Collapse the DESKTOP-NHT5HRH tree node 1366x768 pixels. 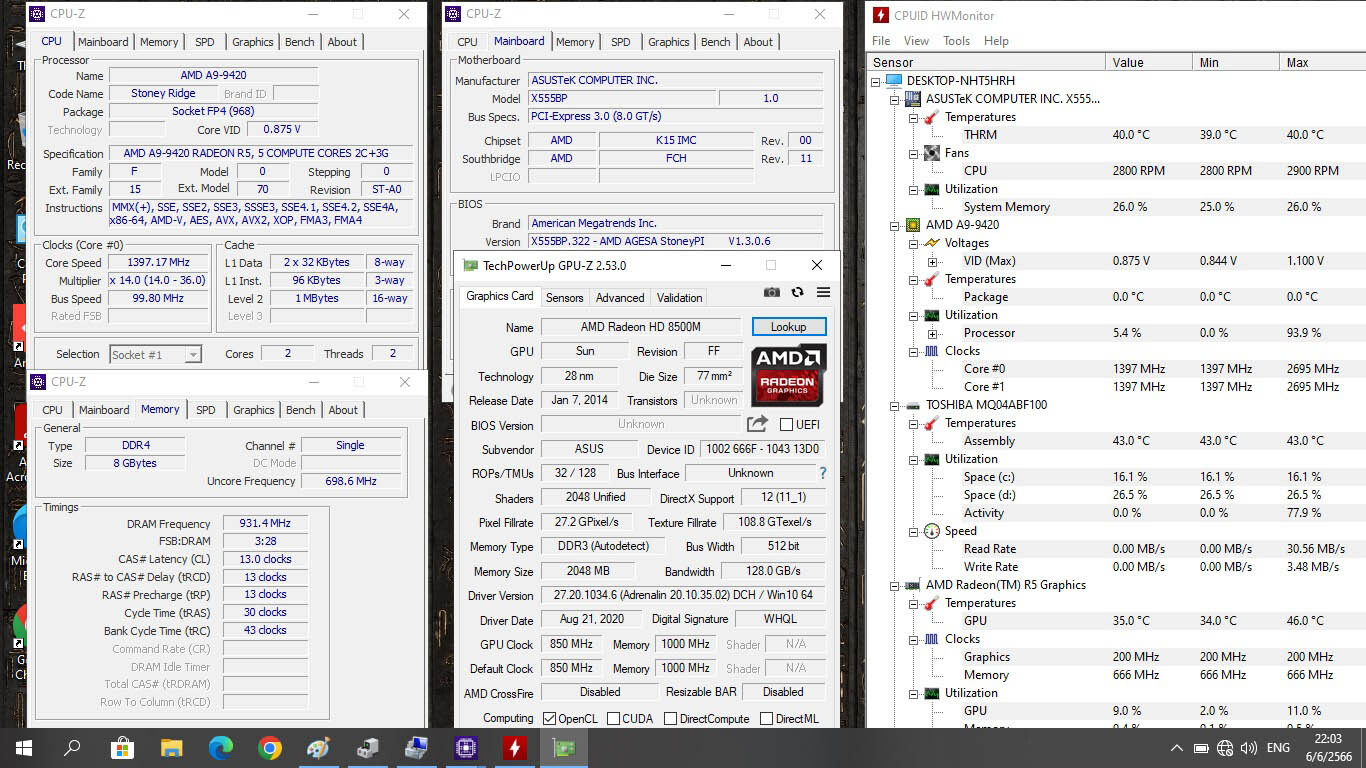pyautogui.click(x=877, y=81)
